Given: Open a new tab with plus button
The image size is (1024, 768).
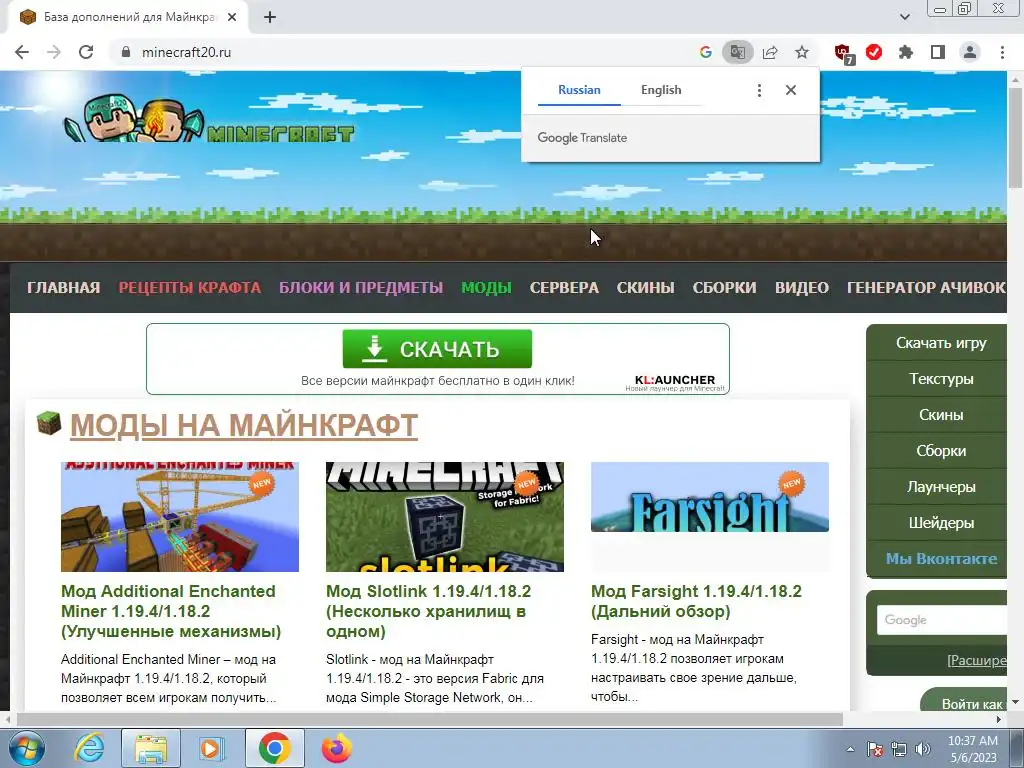Looking at the screenshot, I should pyautogui.click(x=270, y=17).
